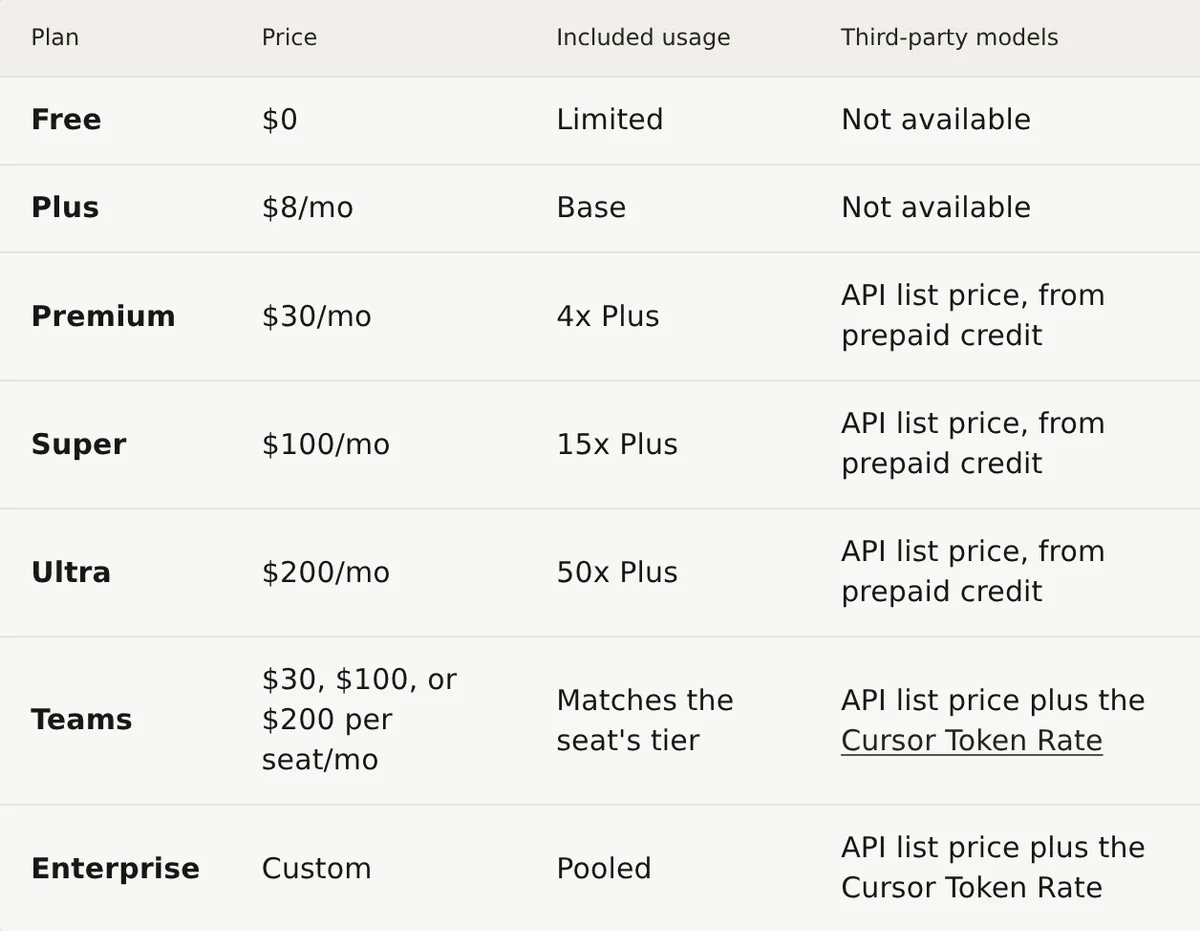Click the $100/mo price cell
The image size is (1200, 931).
pyautogui.click(x=326, y=444)
